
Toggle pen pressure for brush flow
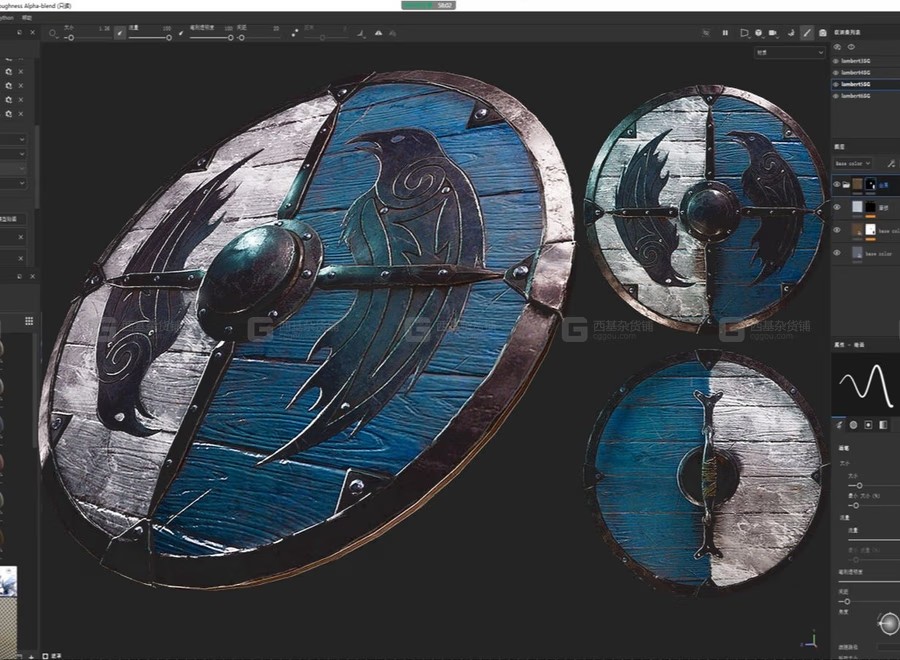point(181,33)
